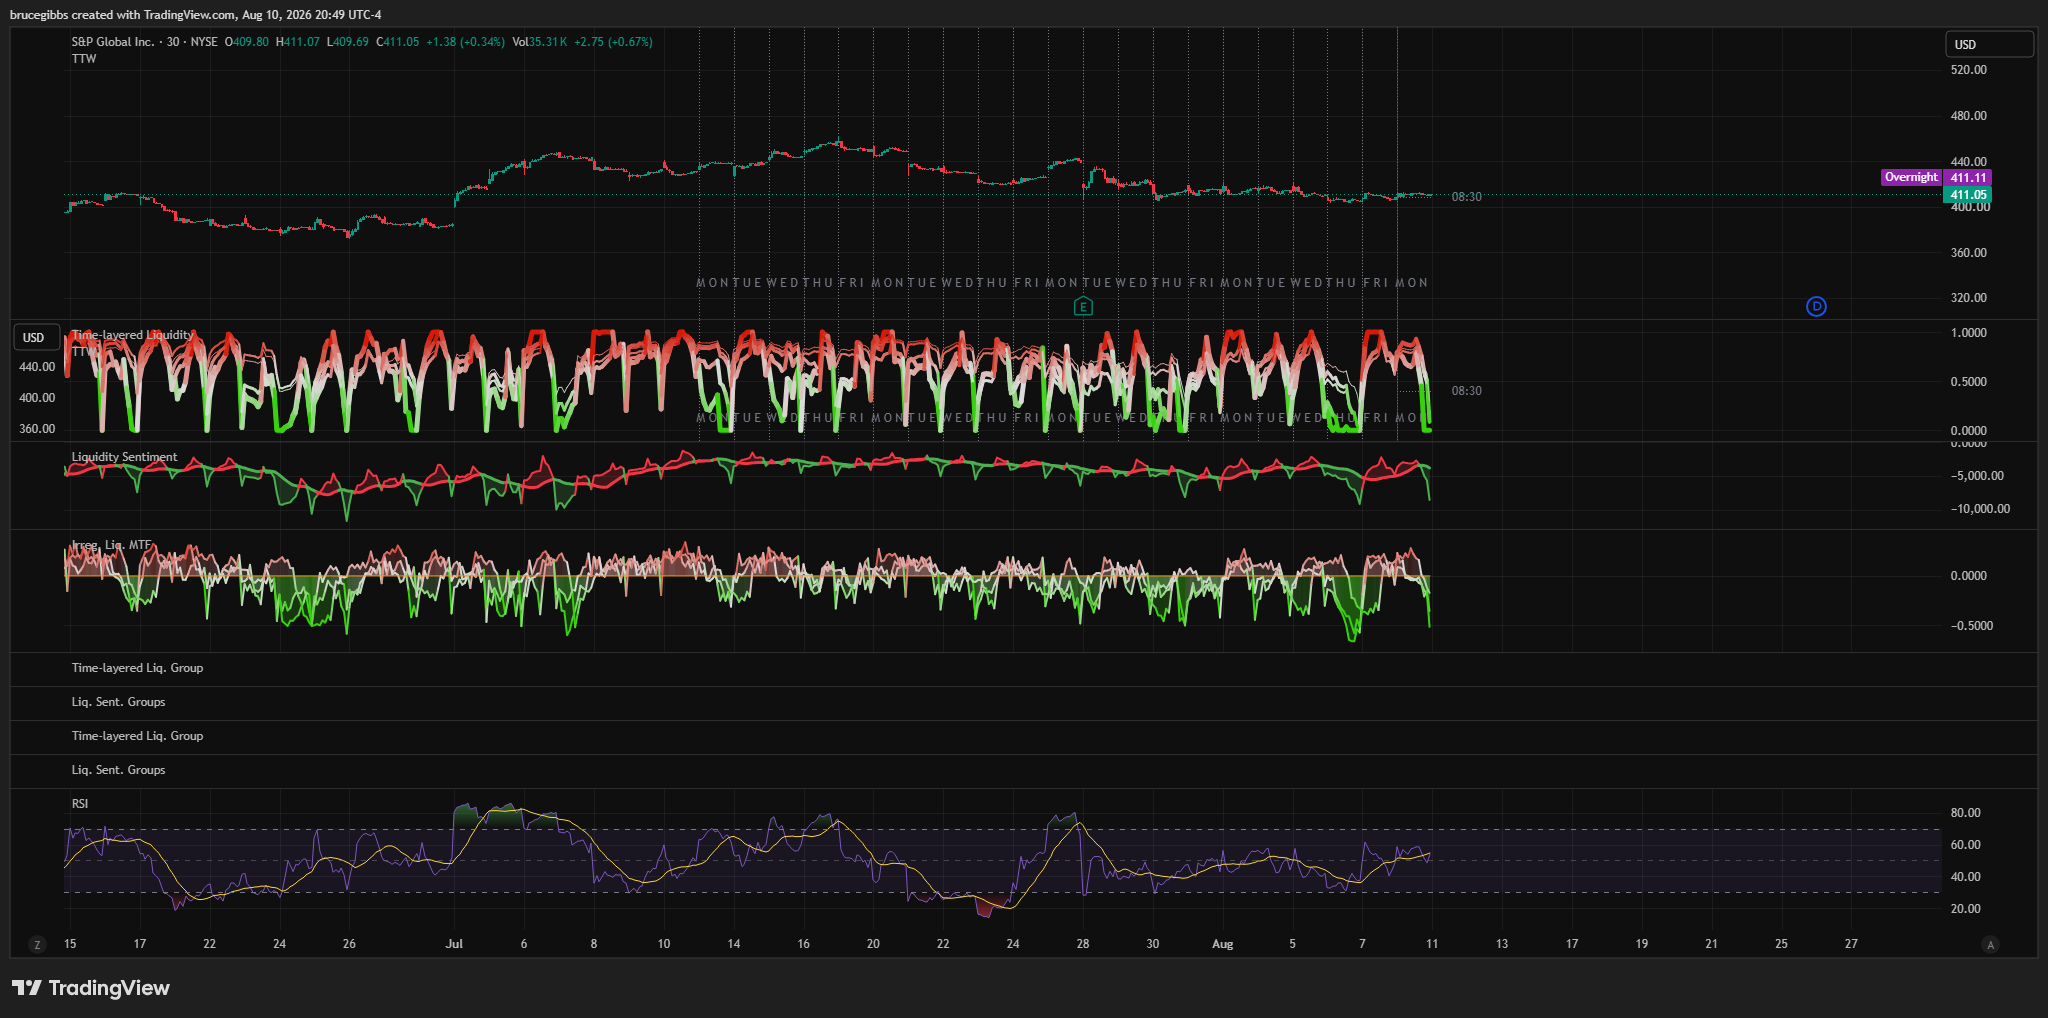Click the 20.00 level on RSI axis
This screenshot has width=2048, height=1018.
tap(1965, 909)
